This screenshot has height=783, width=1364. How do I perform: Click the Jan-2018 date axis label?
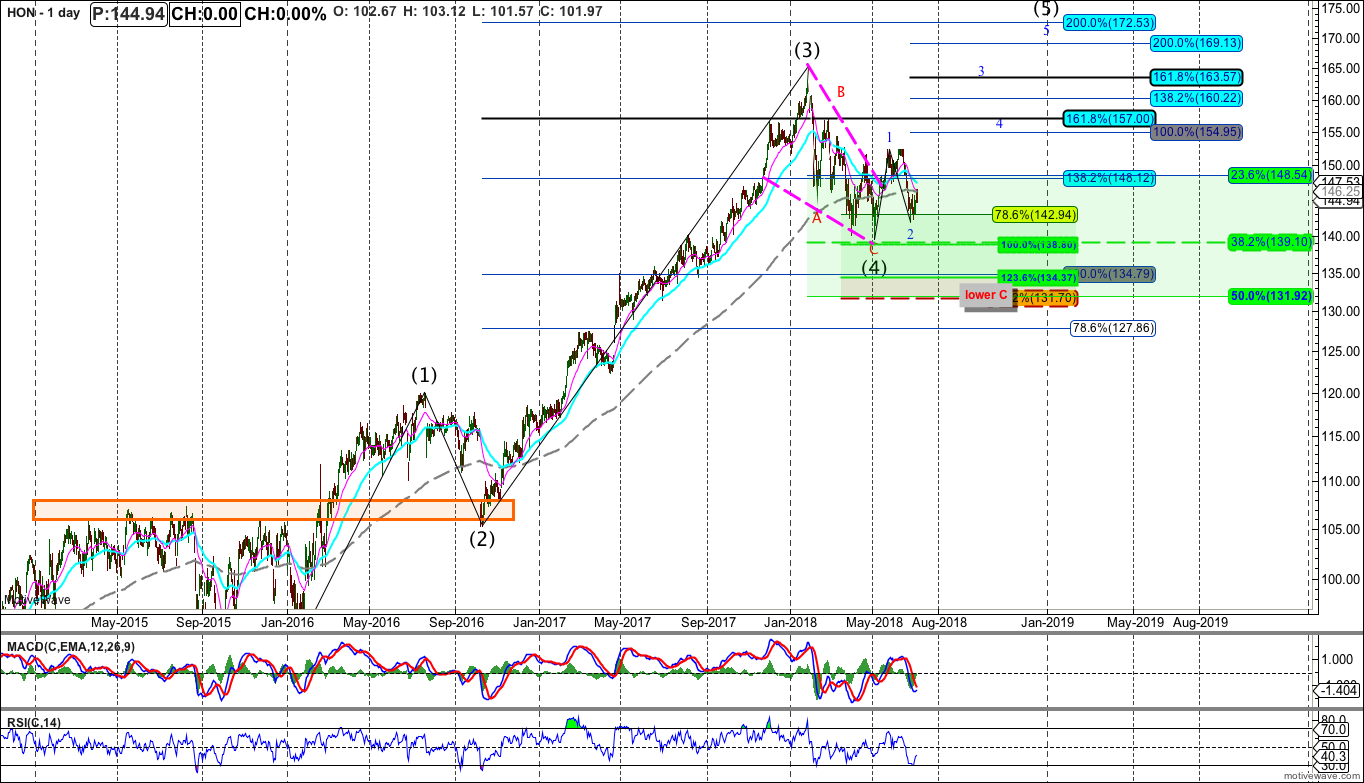click(790, 621)
